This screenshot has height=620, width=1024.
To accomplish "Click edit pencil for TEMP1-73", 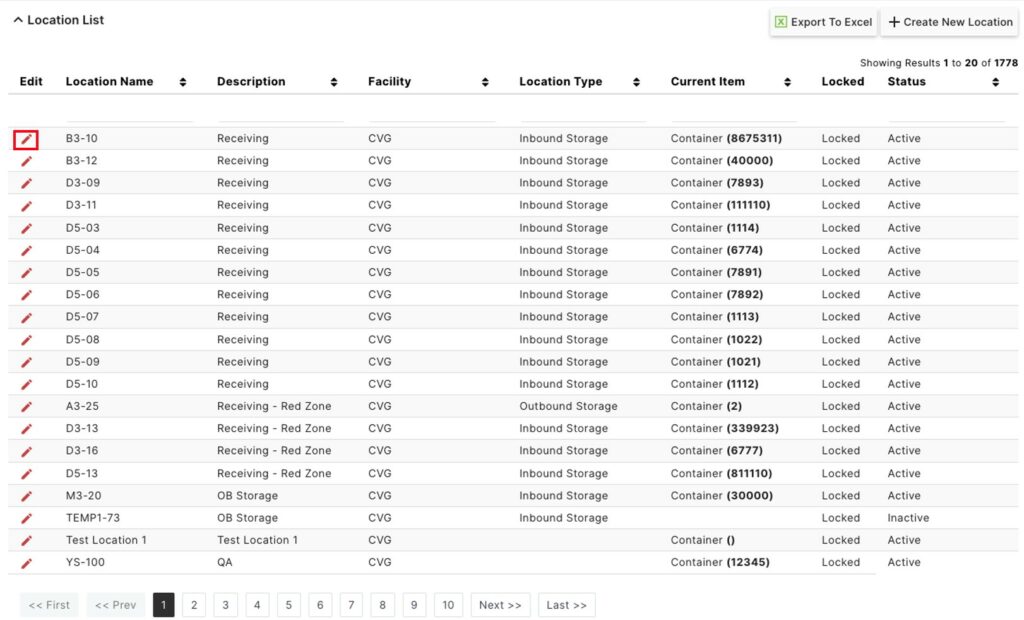I will [26, 518].
